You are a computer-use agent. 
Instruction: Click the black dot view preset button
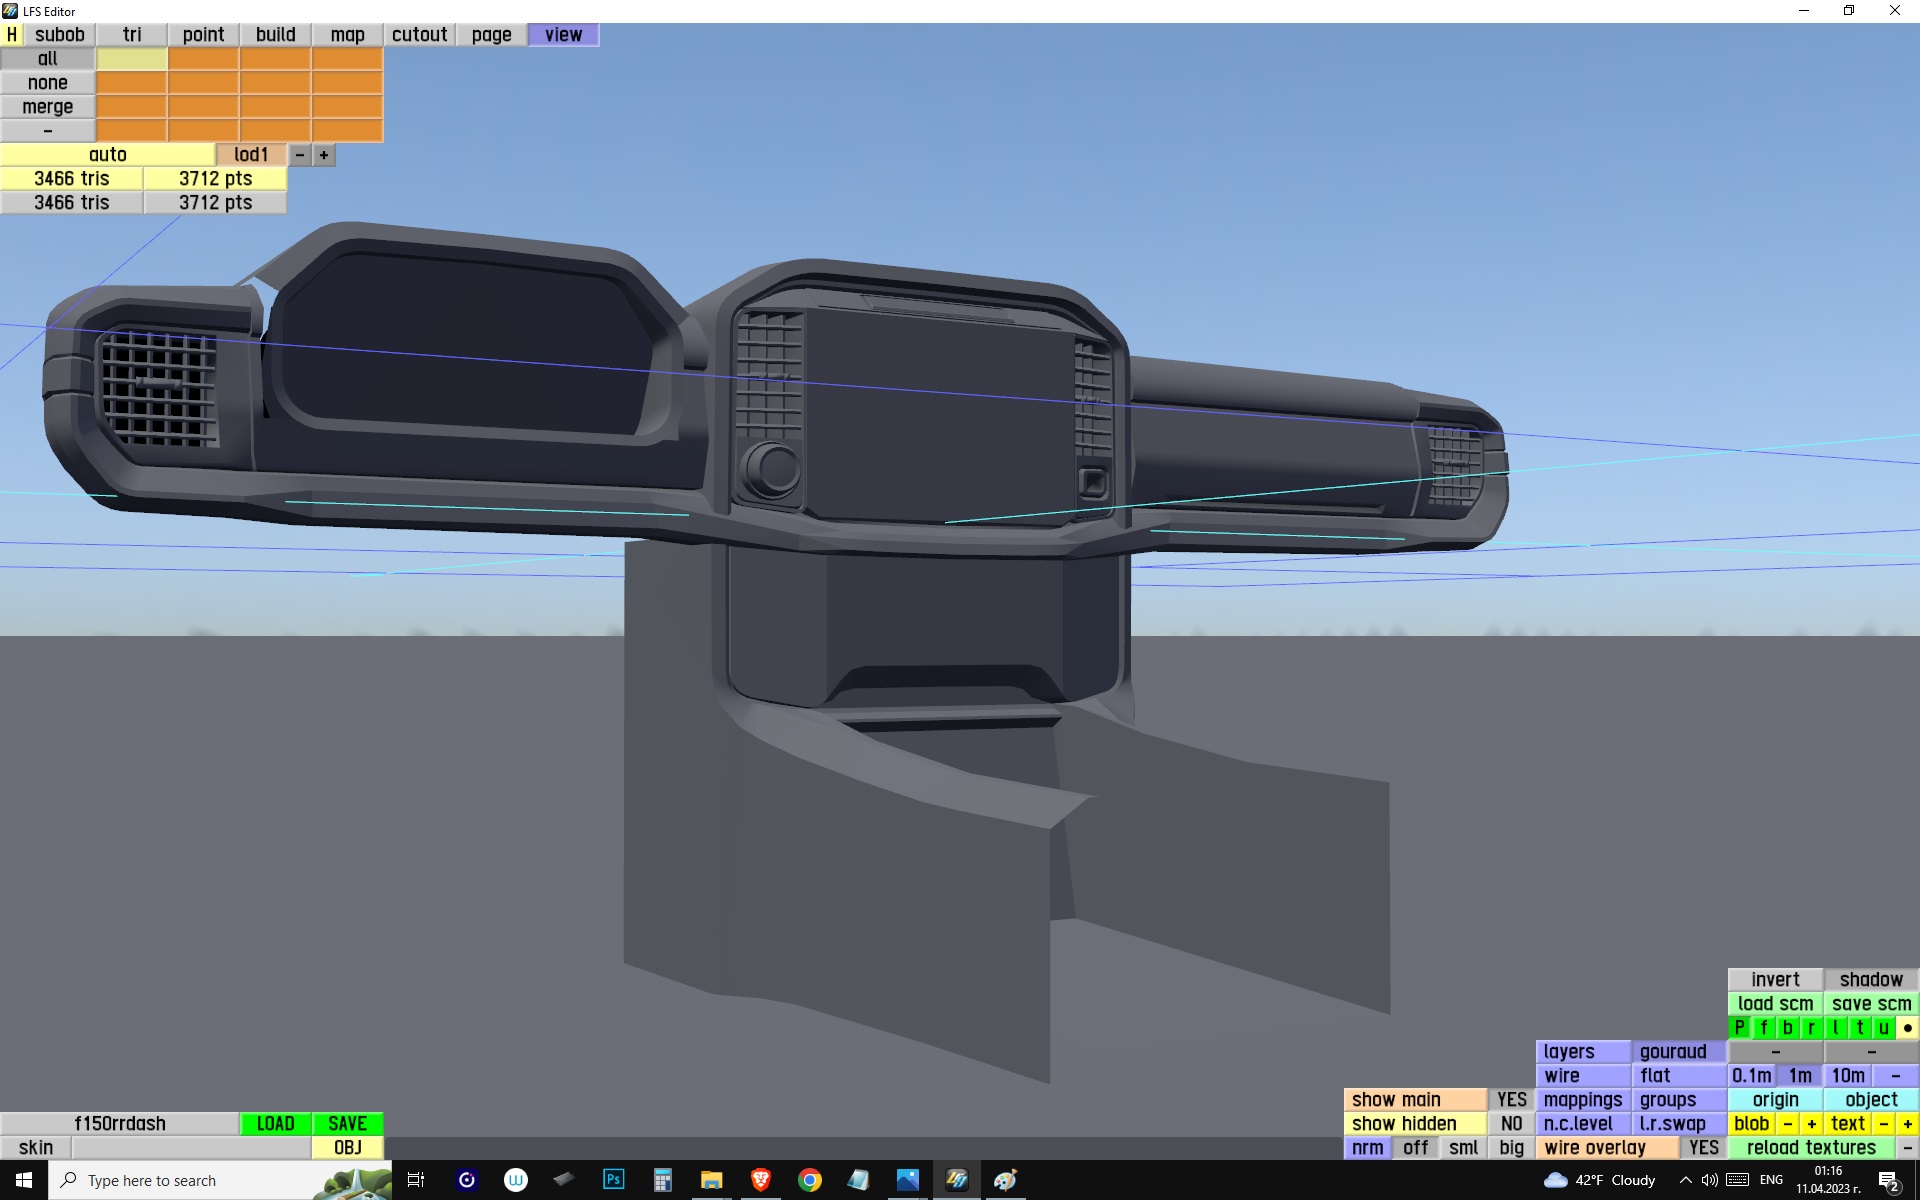pos(1907,1028)
